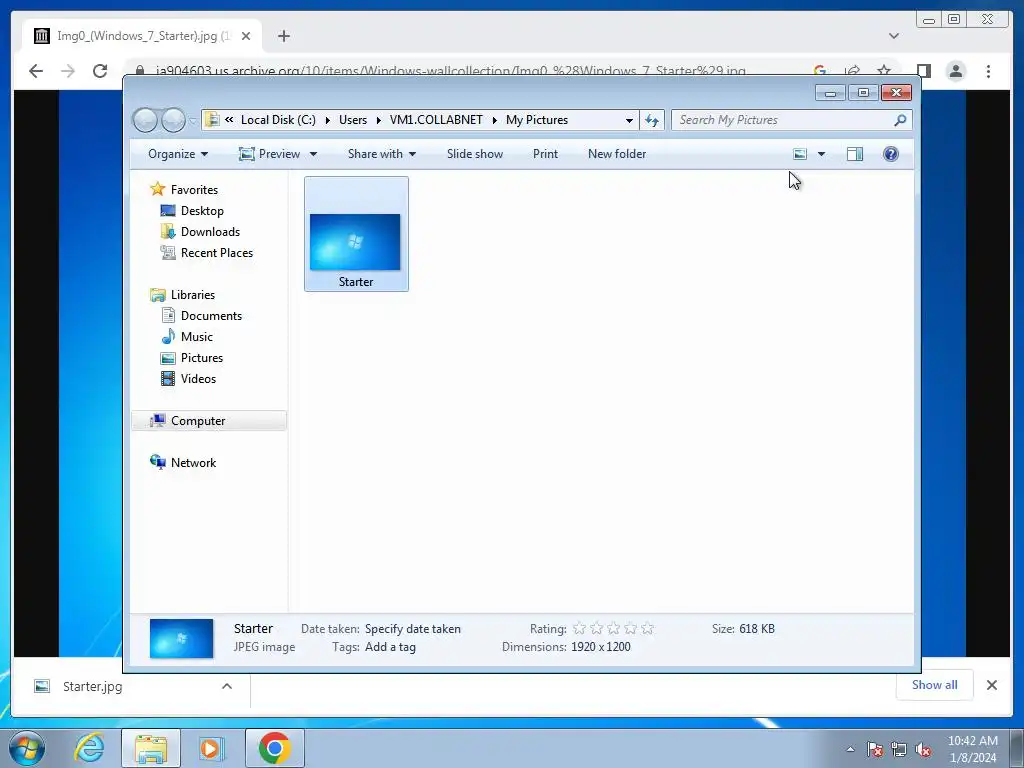
Task: Click Add a tag field
Action: [390, 647]
